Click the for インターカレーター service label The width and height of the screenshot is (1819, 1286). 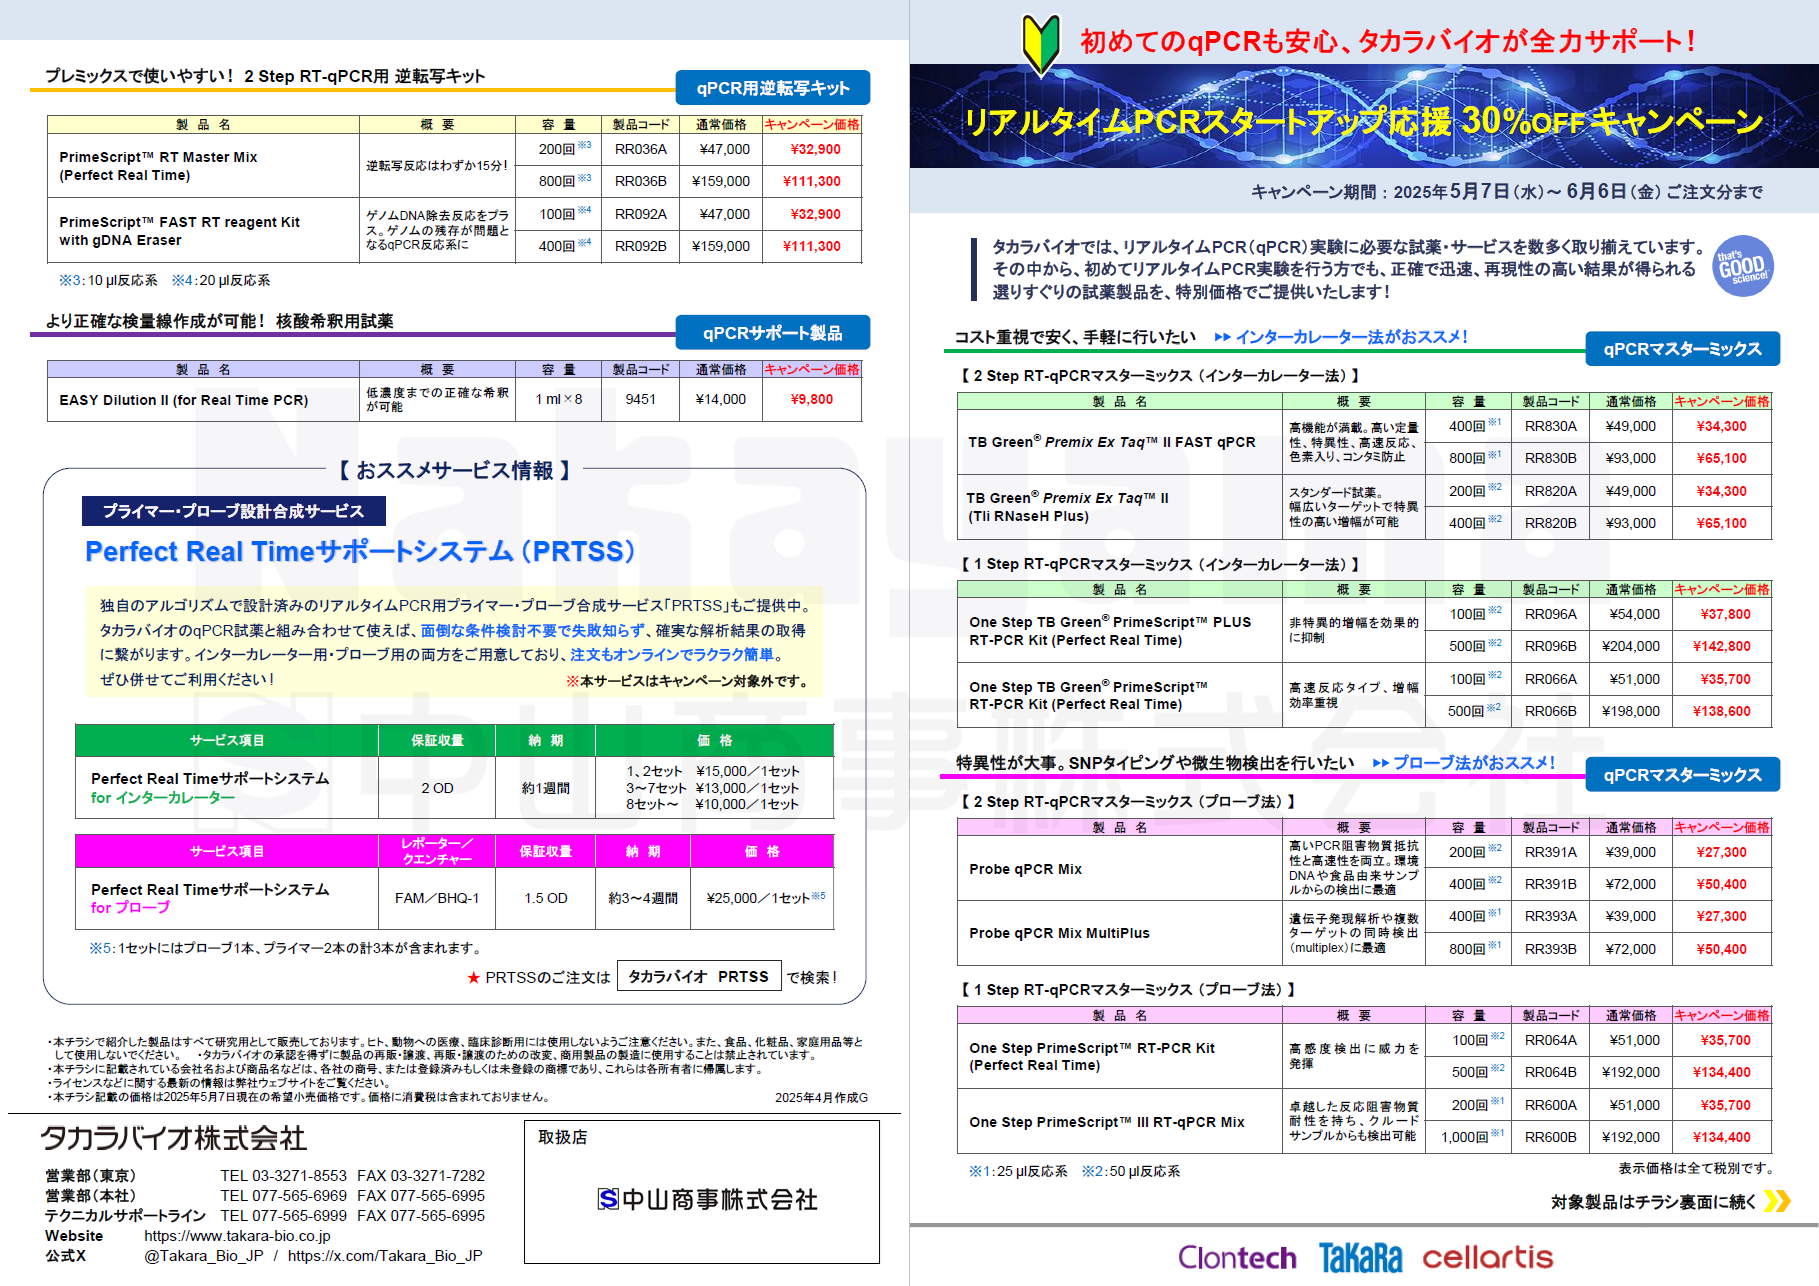pos(163,798)
